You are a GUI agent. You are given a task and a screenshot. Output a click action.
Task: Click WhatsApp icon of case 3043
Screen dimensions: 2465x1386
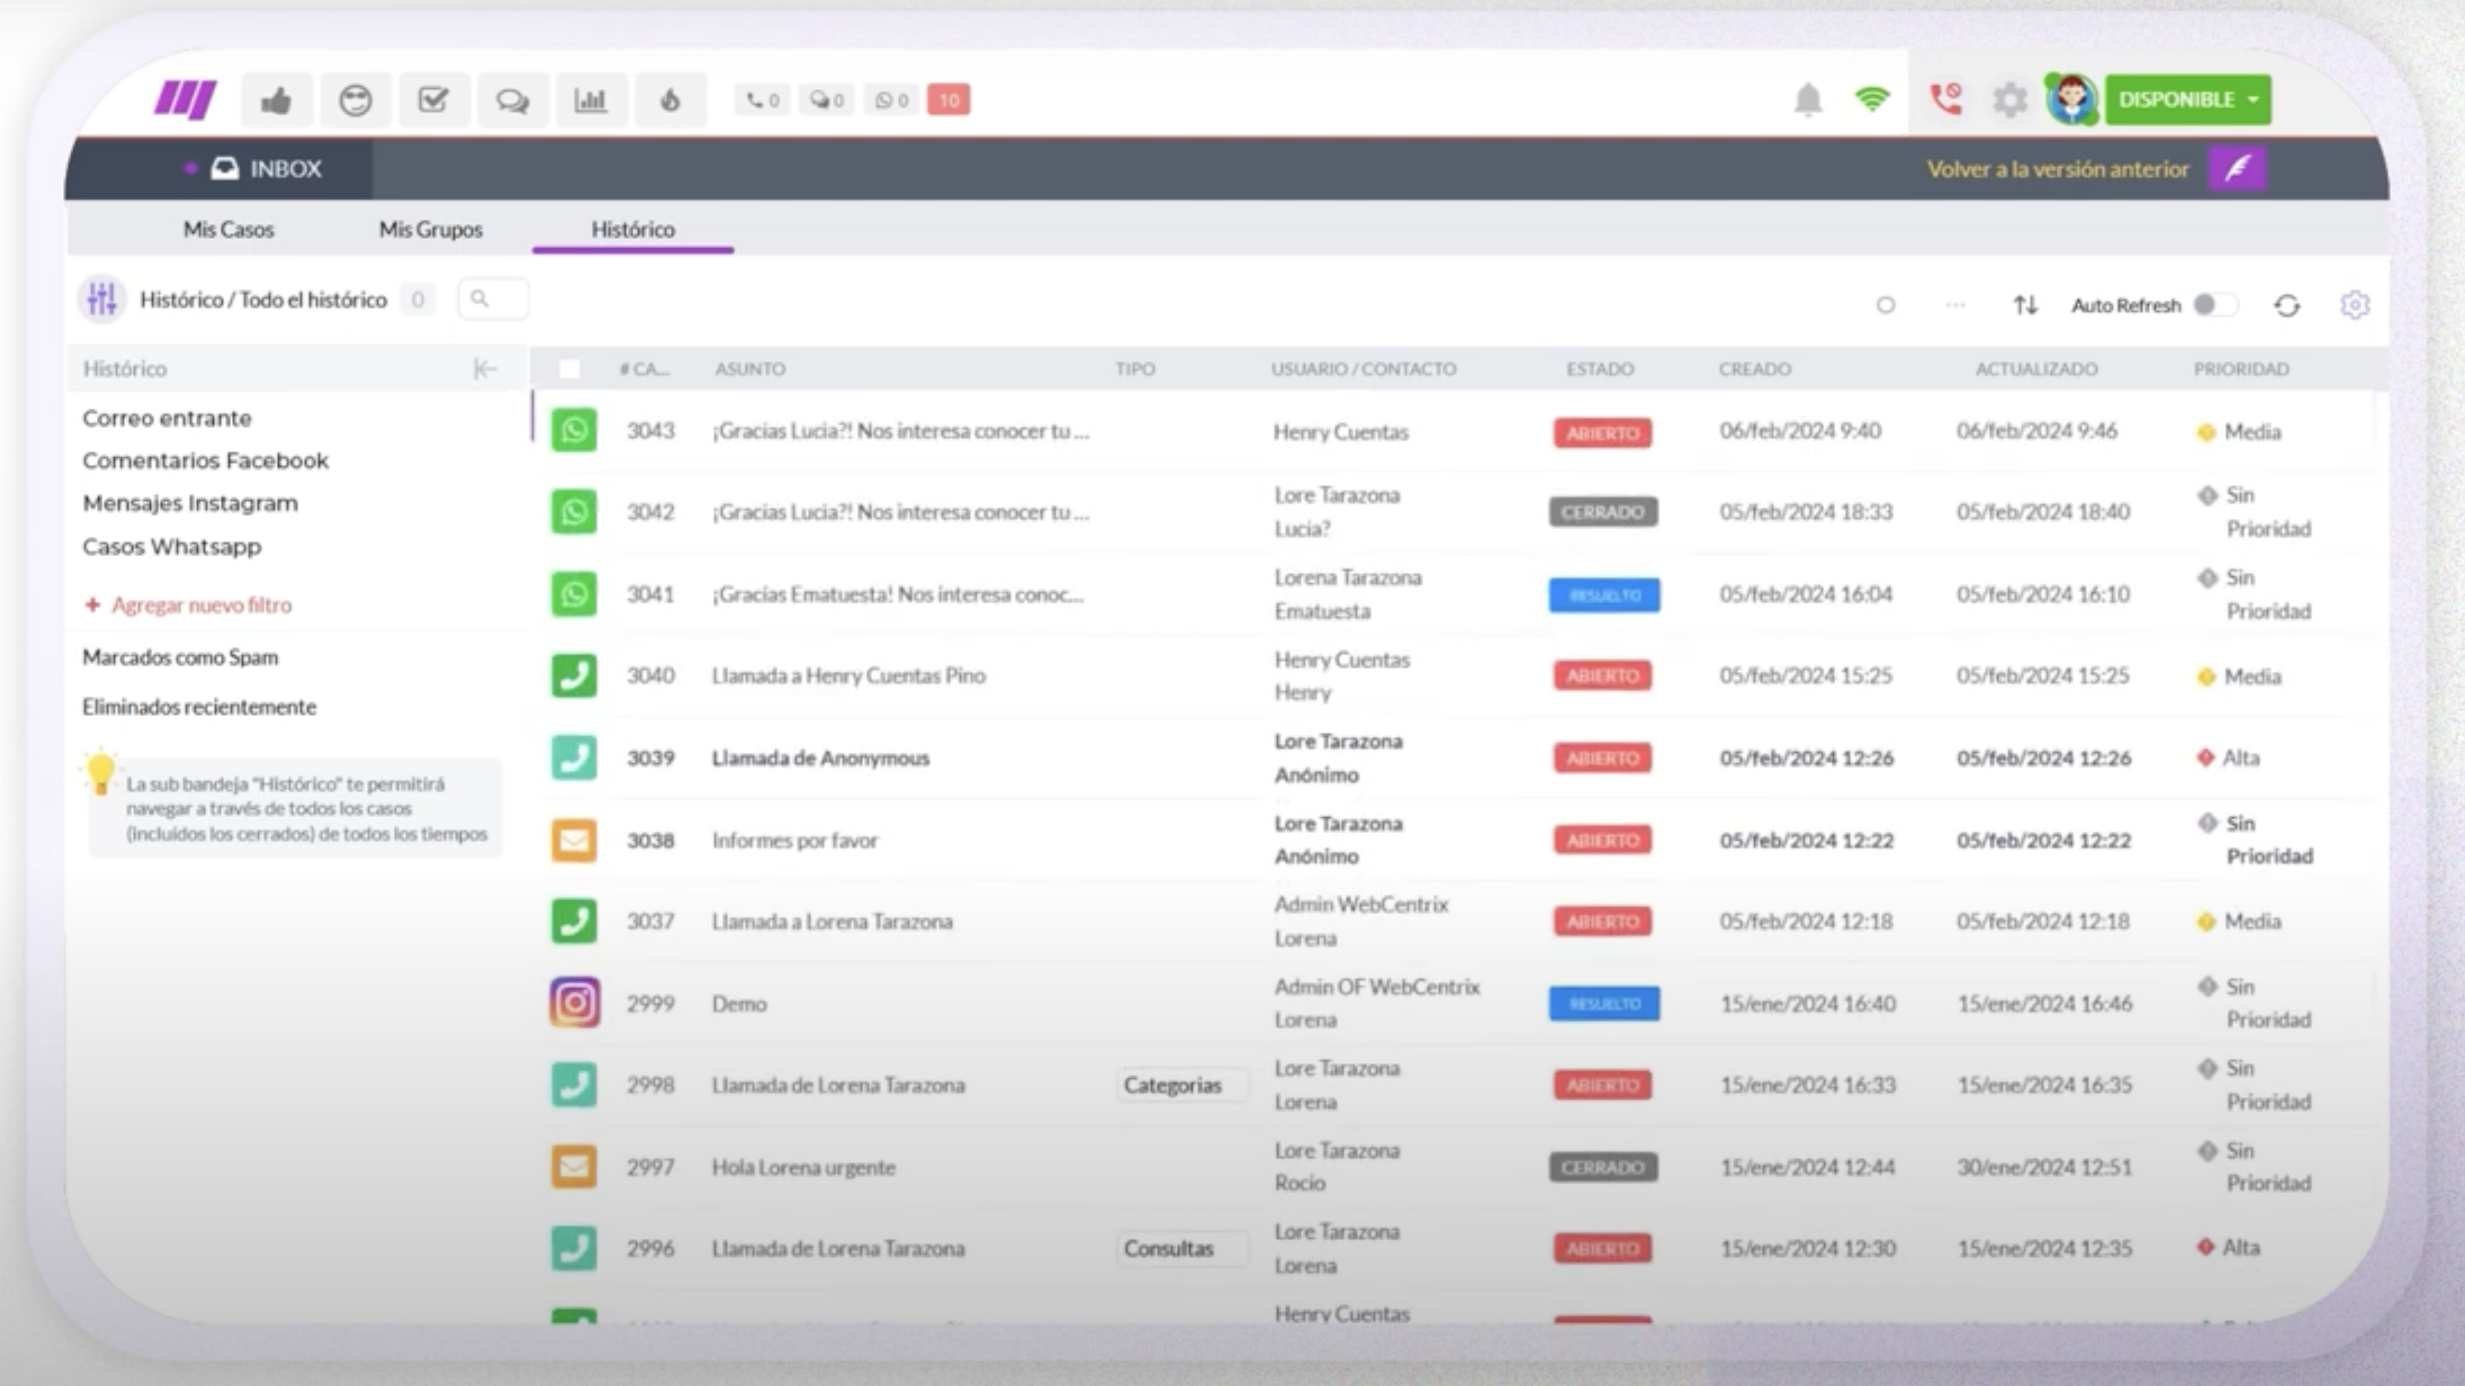coord(574,431)
